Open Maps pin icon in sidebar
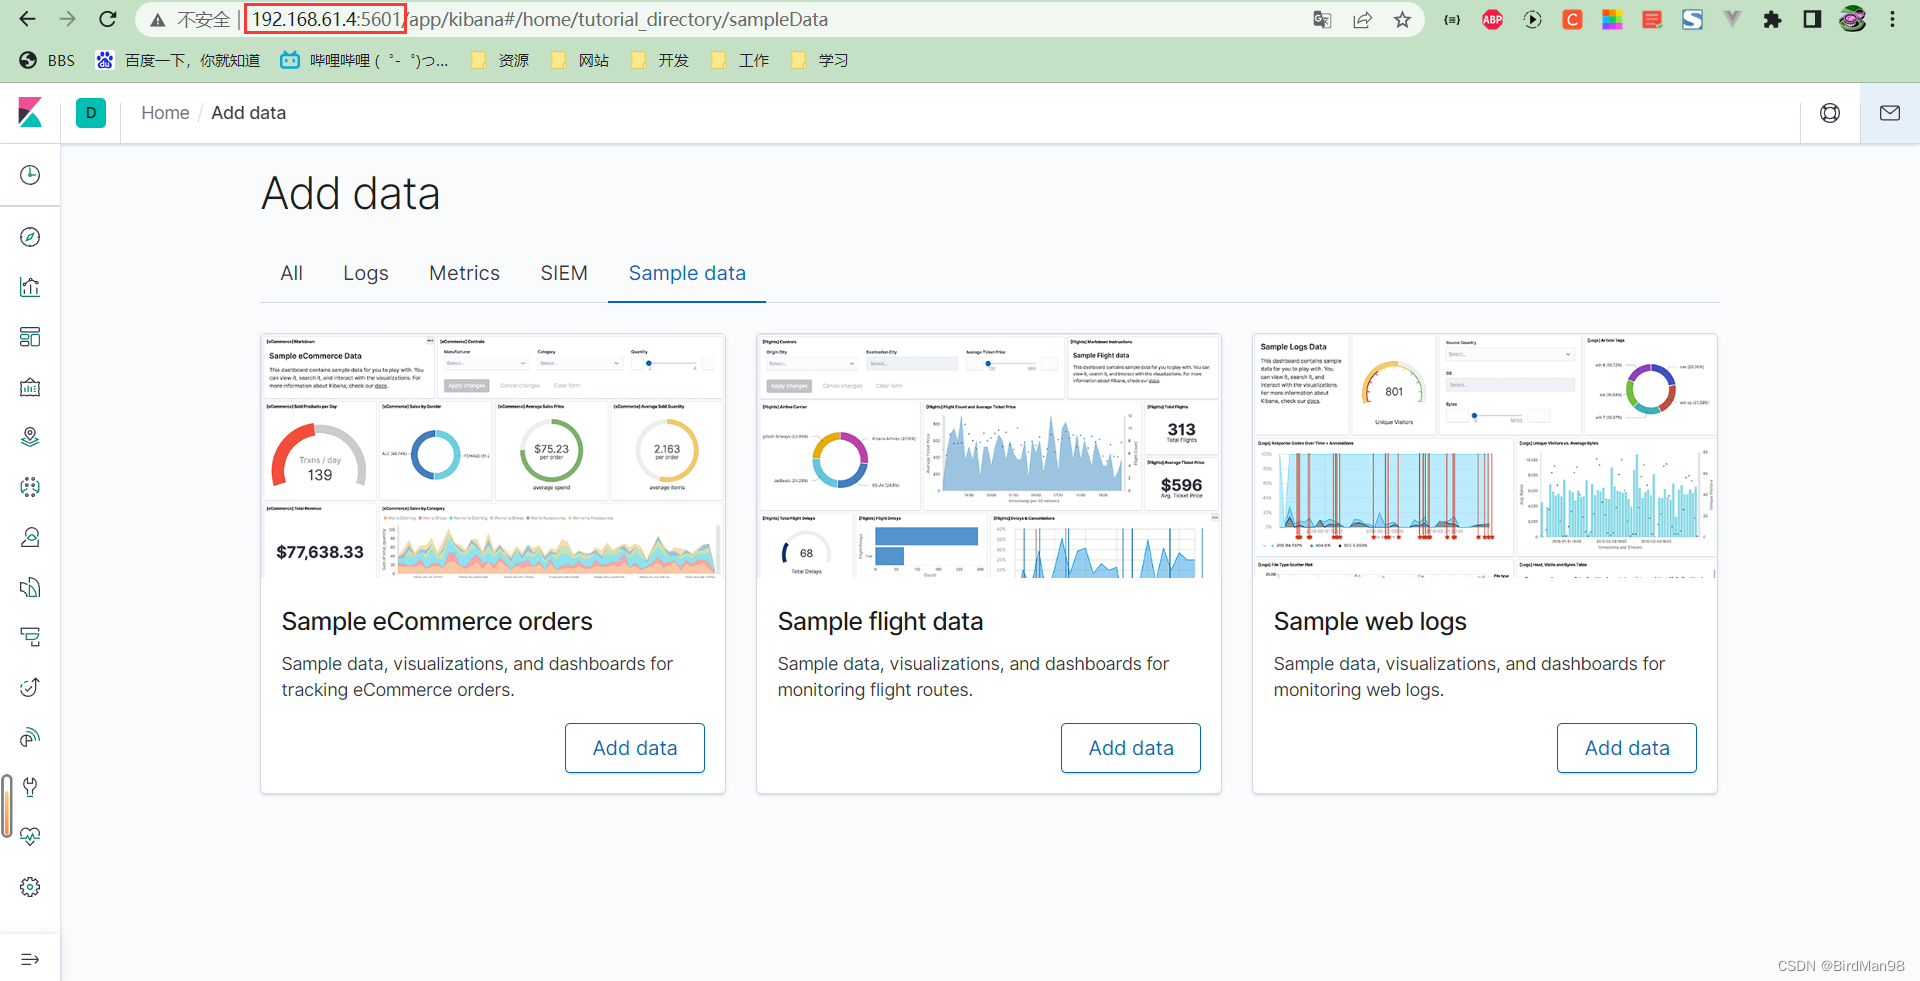 pyautogui.click(x=30, y=437)
